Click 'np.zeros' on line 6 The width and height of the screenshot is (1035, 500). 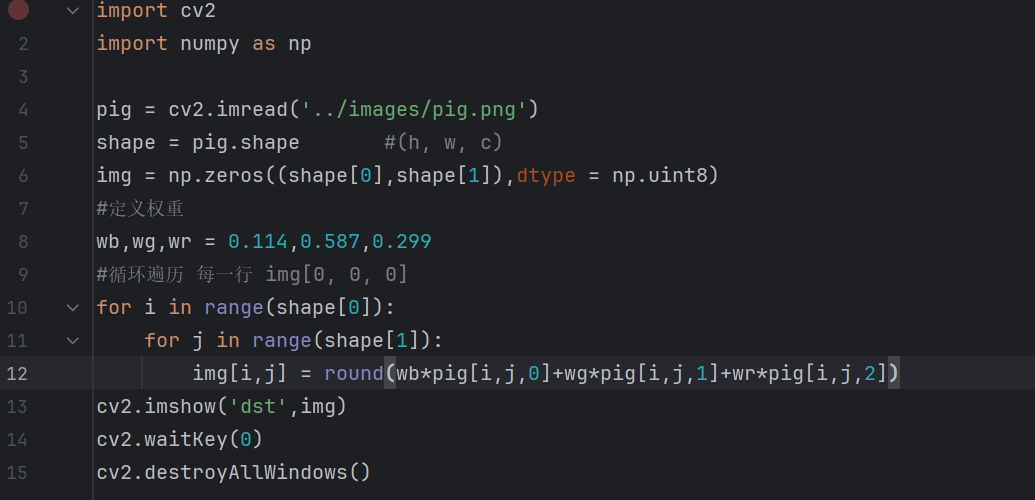(x=216, y=176)
